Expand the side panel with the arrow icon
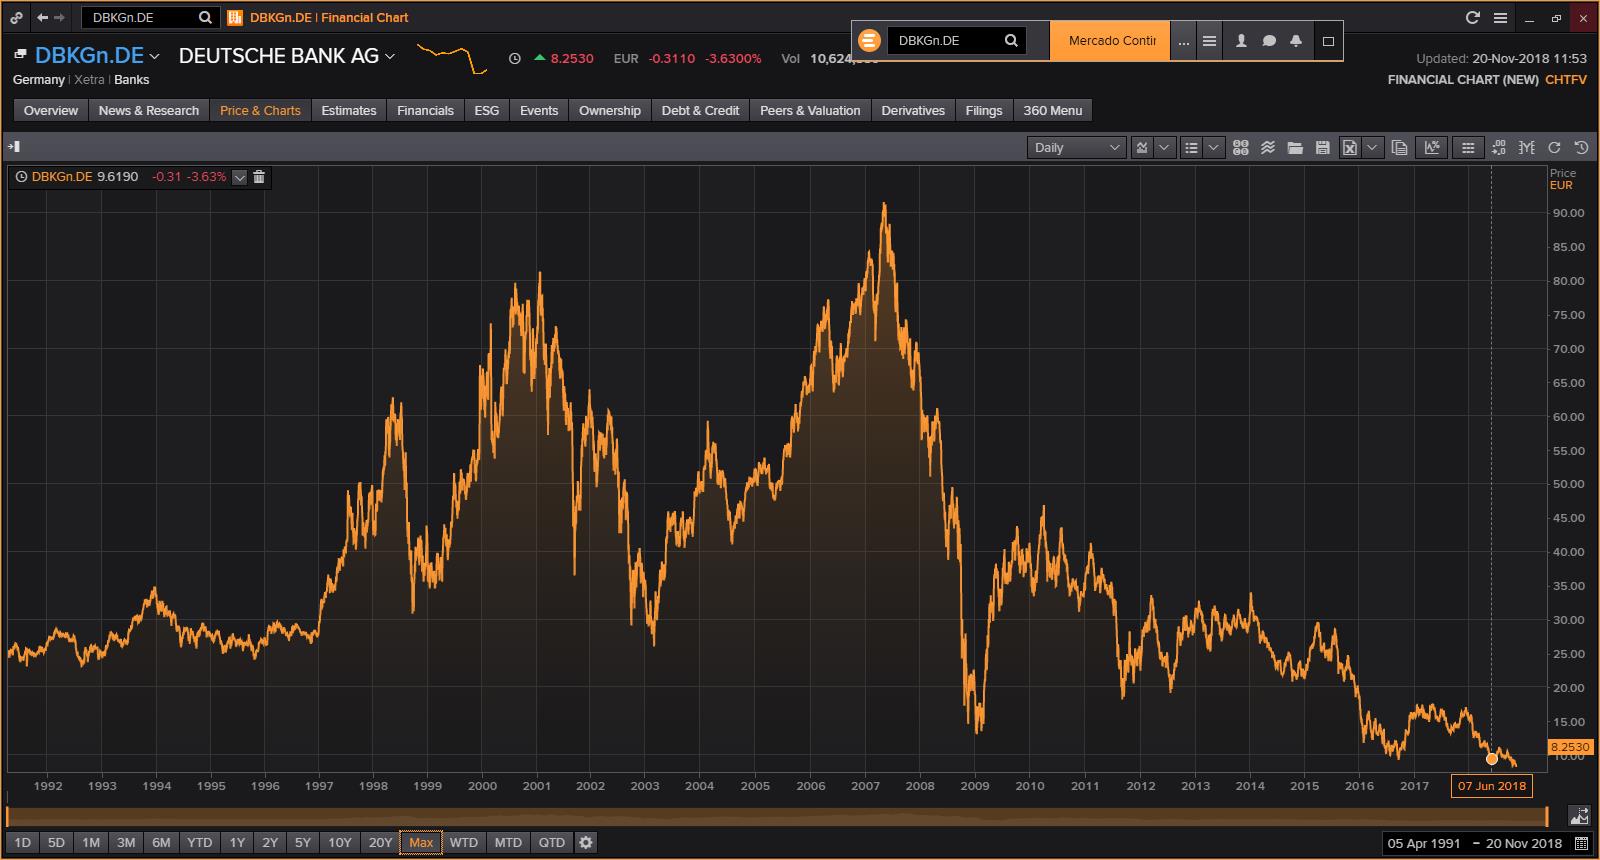Viewport: 1600px width, 860px height. coord(14,147)
